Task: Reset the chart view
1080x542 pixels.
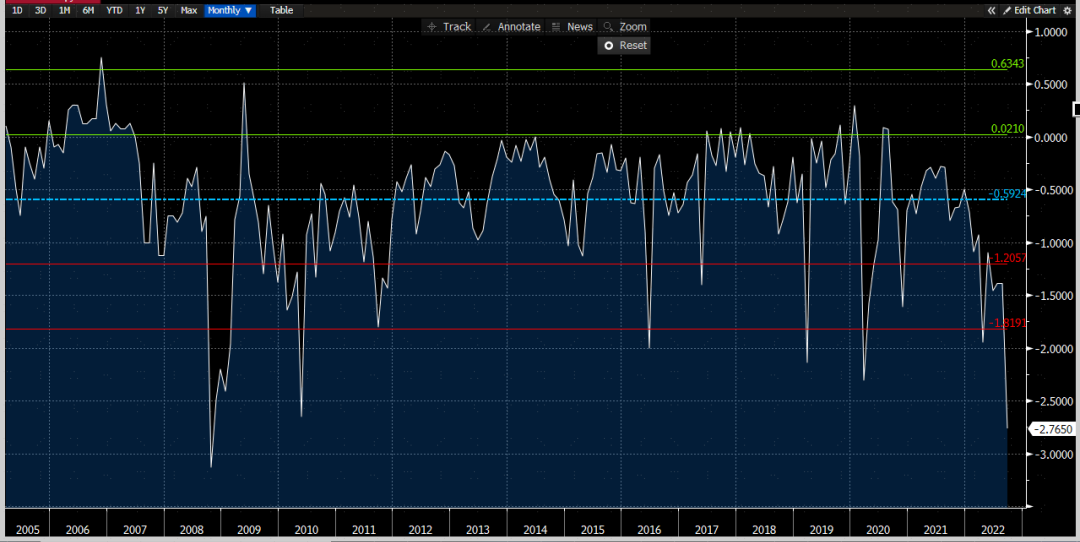Action: coord(625,45)
